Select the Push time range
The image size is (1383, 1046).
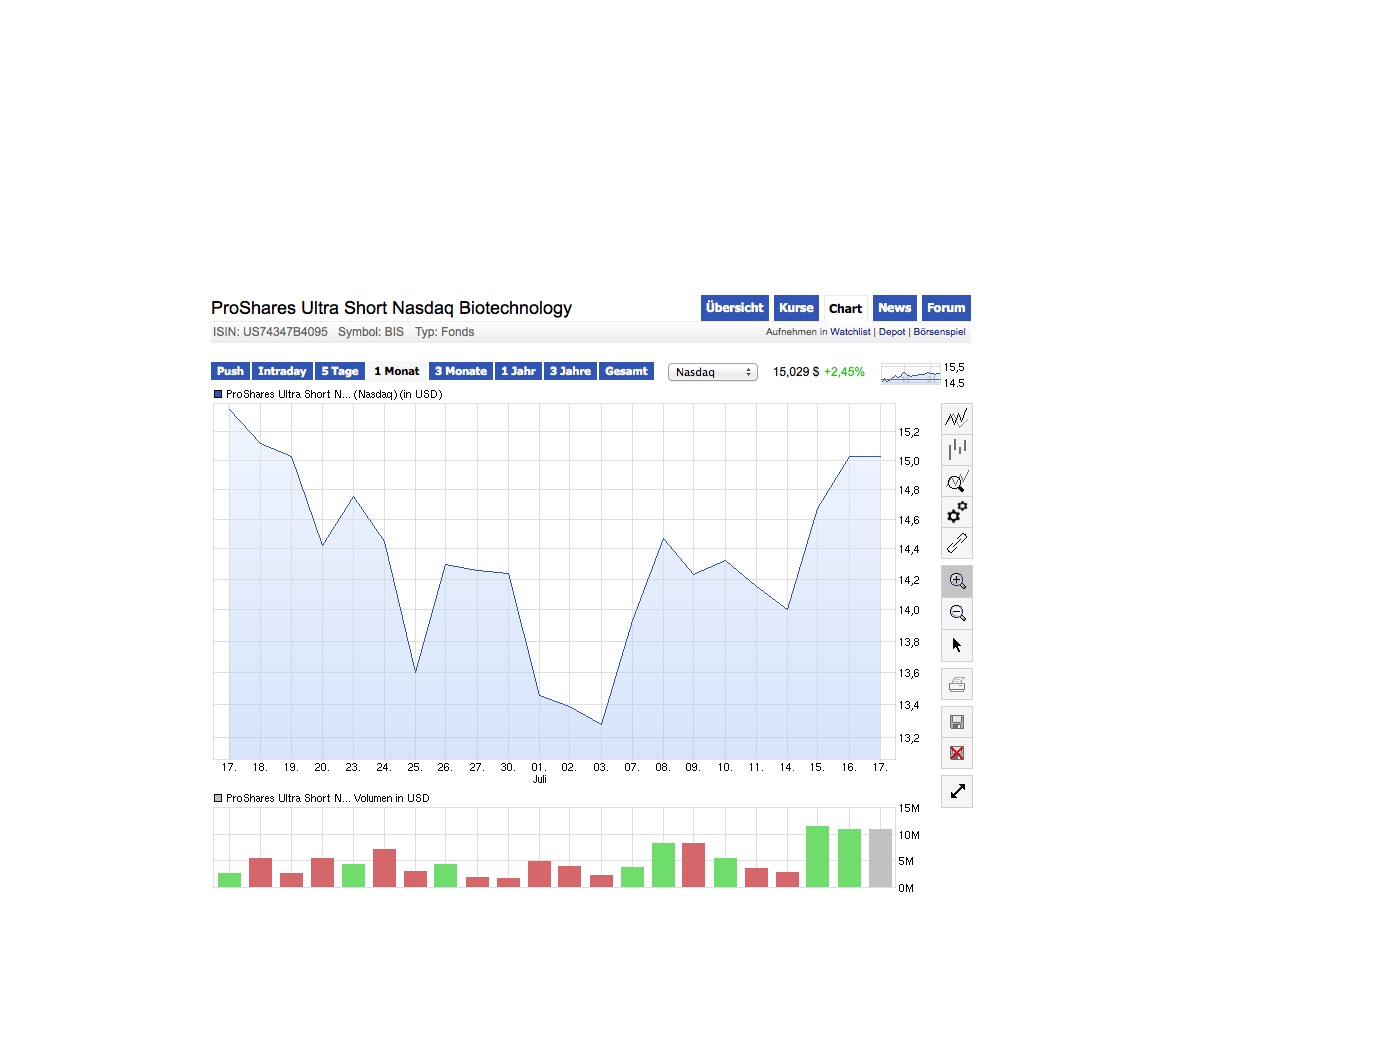tap(230, 371)
